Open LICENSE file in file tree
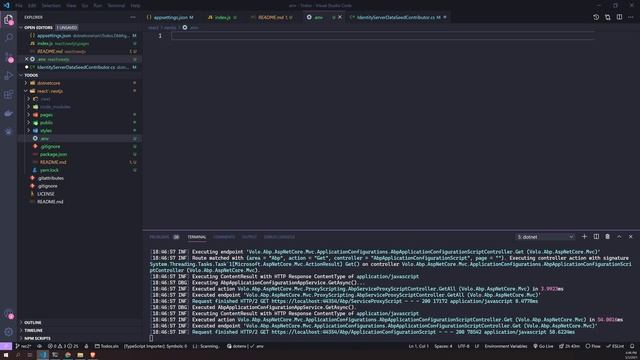Viewport: 640px width, 360px height. click(45, 194)
